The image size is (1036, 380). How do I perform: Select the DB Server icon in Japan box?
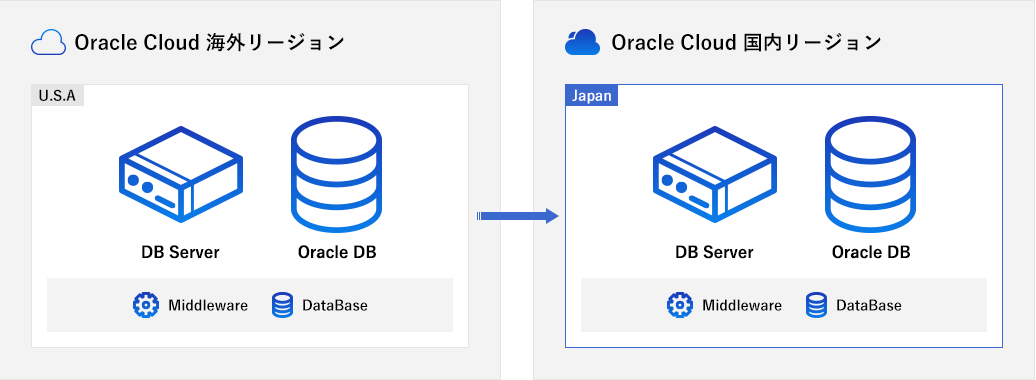tap(715, 174)
